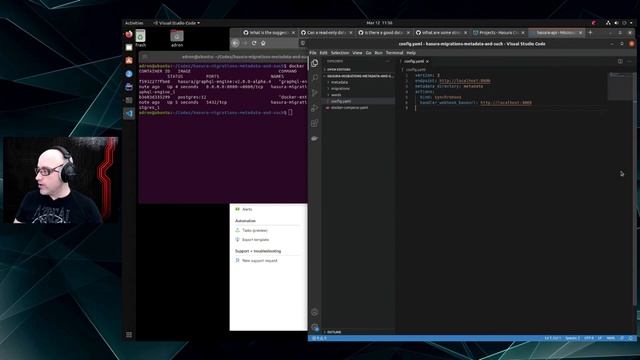
Task: Open the View menu in VS Code
Action: (357, 53)
